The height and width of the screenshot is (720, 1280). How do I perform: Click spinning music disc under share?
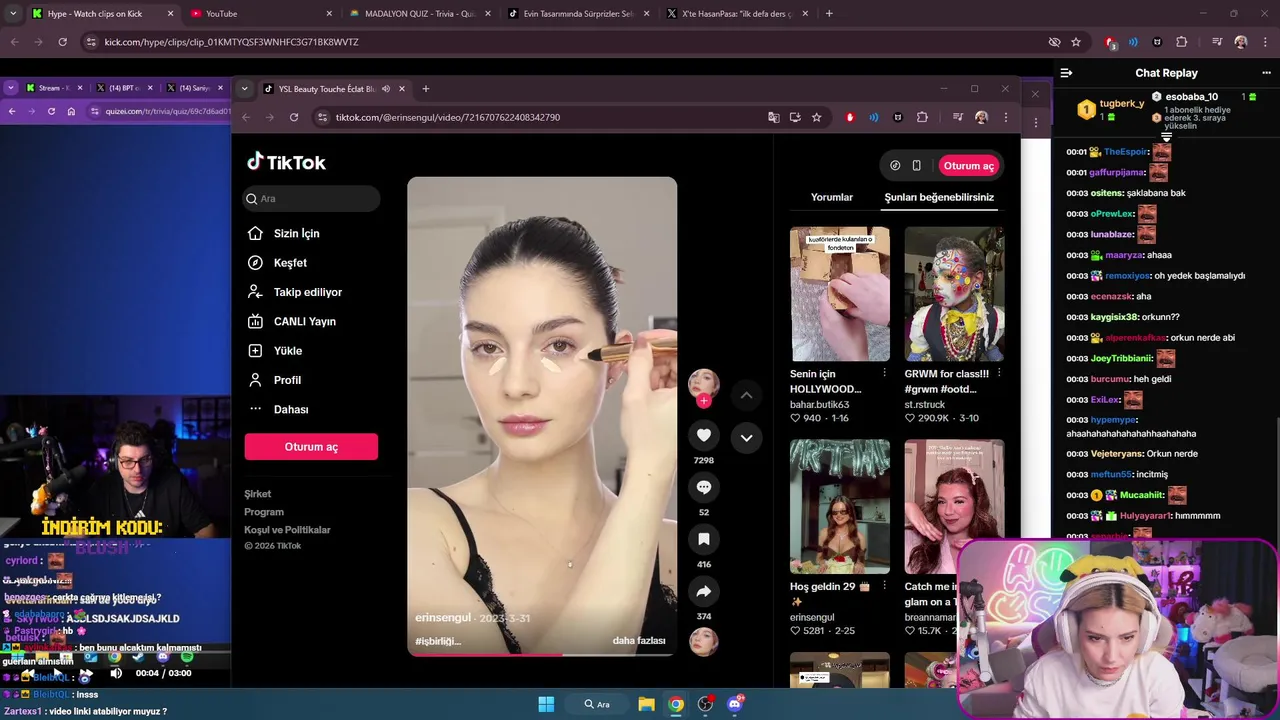tap(704, 641)
